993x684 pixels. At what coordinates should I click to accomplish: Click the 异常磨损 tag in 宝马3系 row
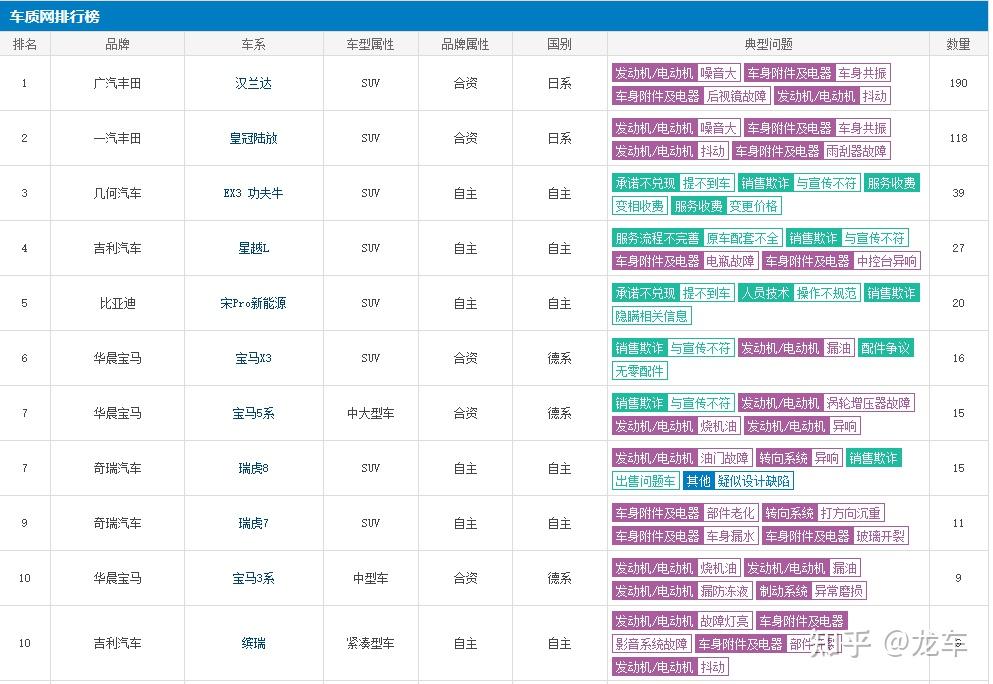point(838,592)
